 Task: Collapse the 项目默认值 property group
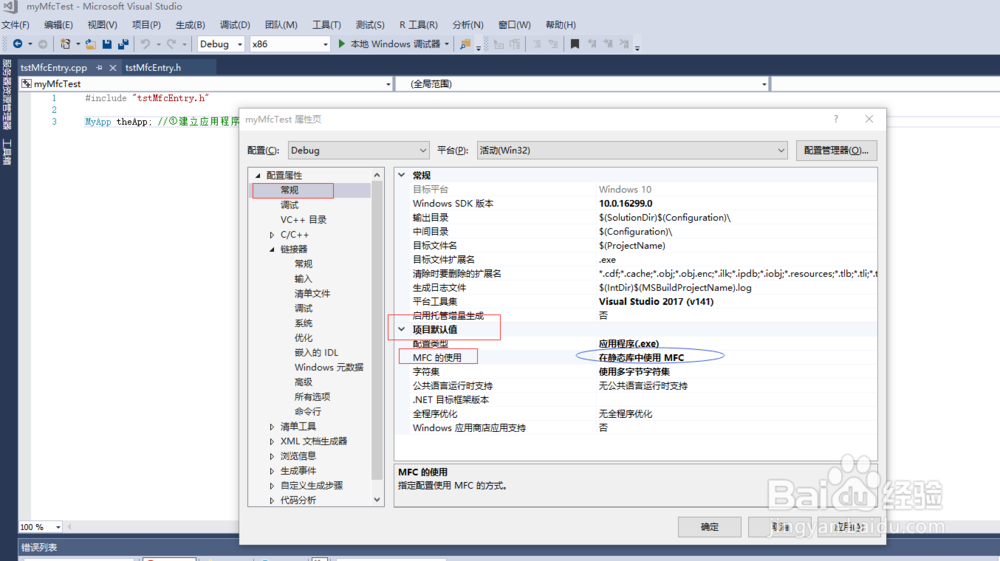(x=401, y=330)
